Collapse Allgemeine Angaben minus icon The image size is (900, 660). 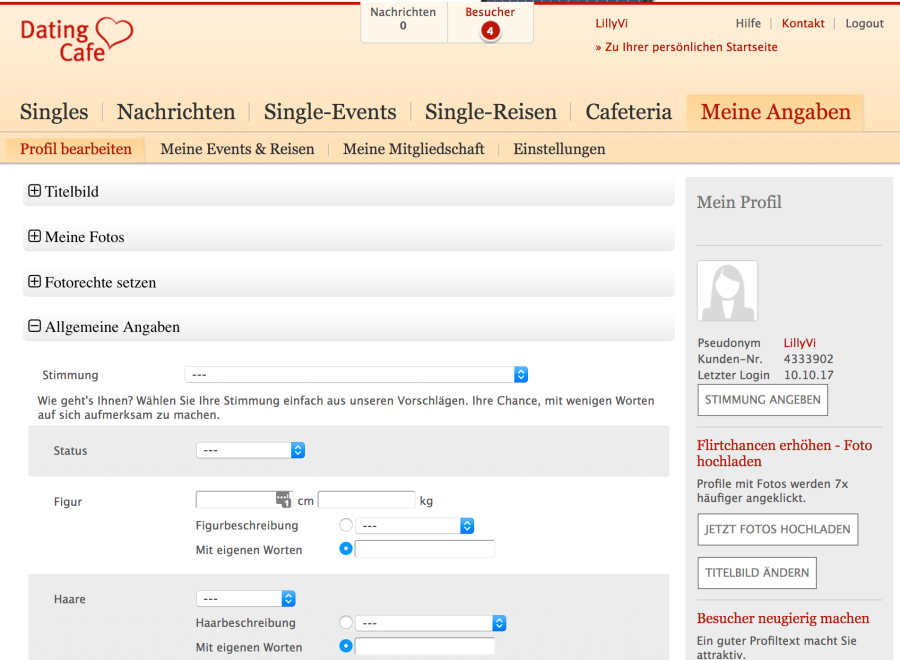tap(34, 326)
